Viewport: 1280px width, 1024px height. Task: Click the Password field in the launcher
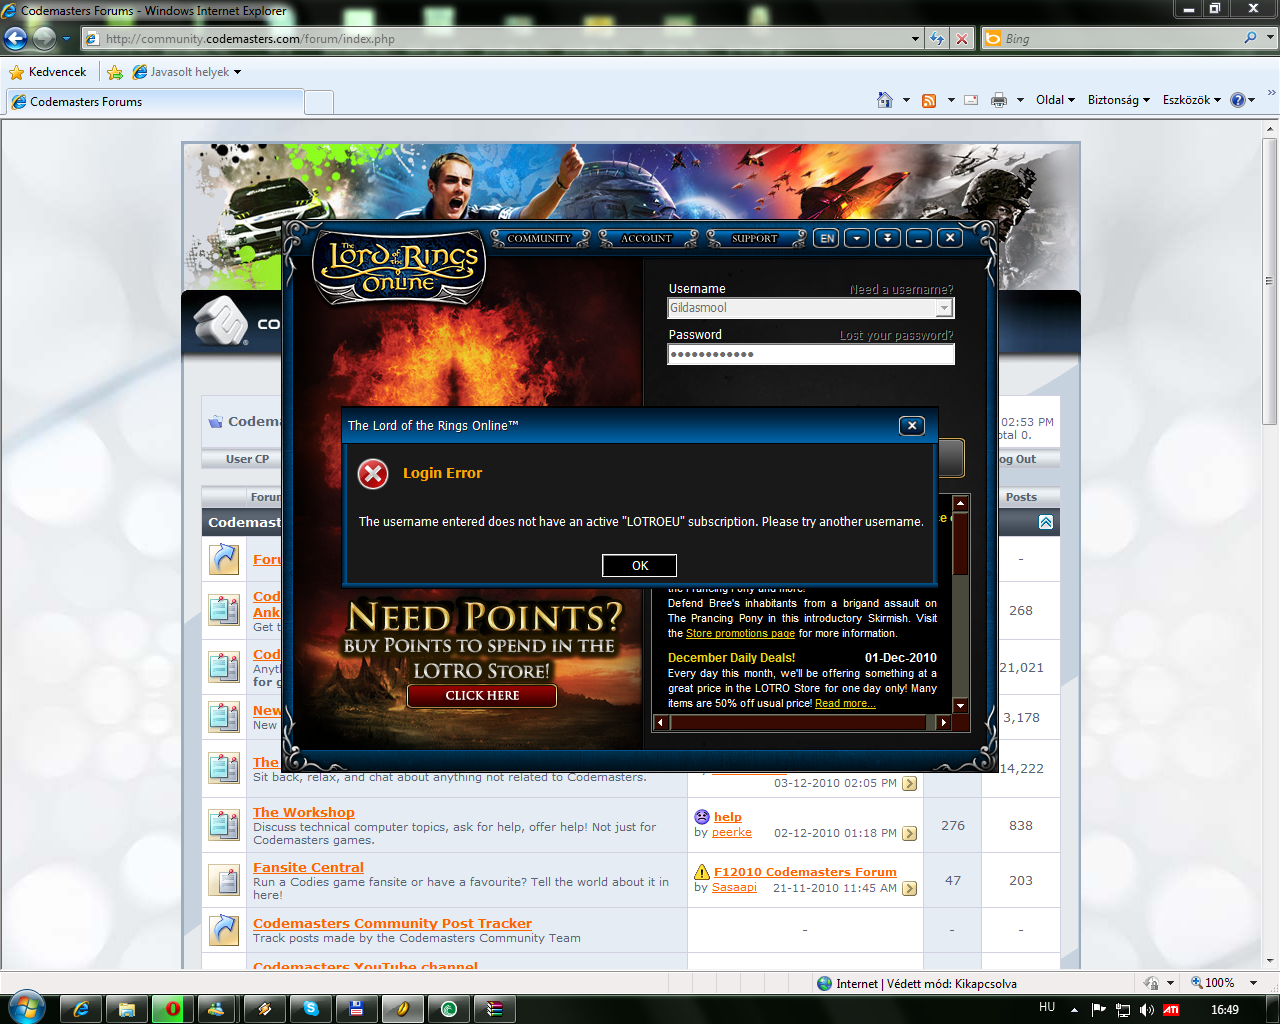click(x=811, y=355)
